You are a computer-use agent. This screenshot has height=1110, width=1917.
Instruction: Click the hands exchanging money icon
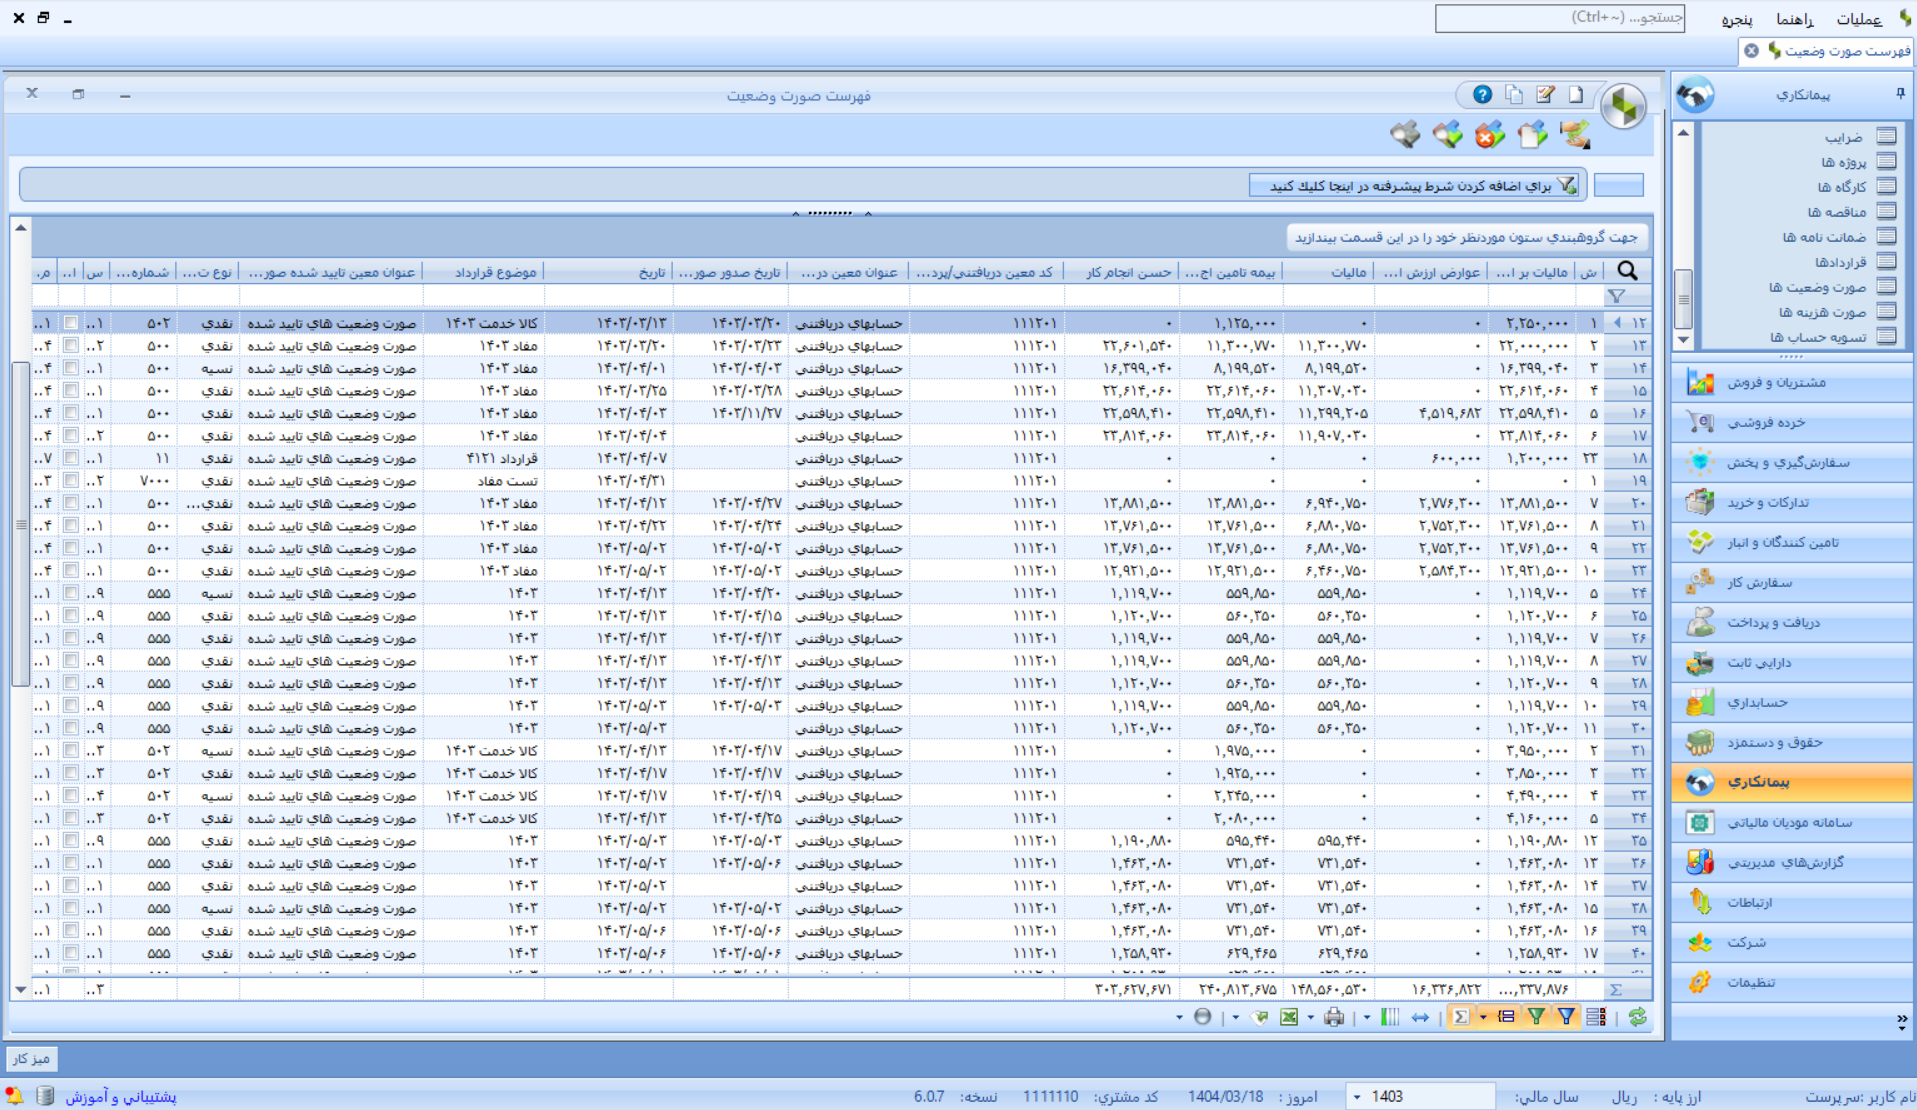tap(1574, 134)
